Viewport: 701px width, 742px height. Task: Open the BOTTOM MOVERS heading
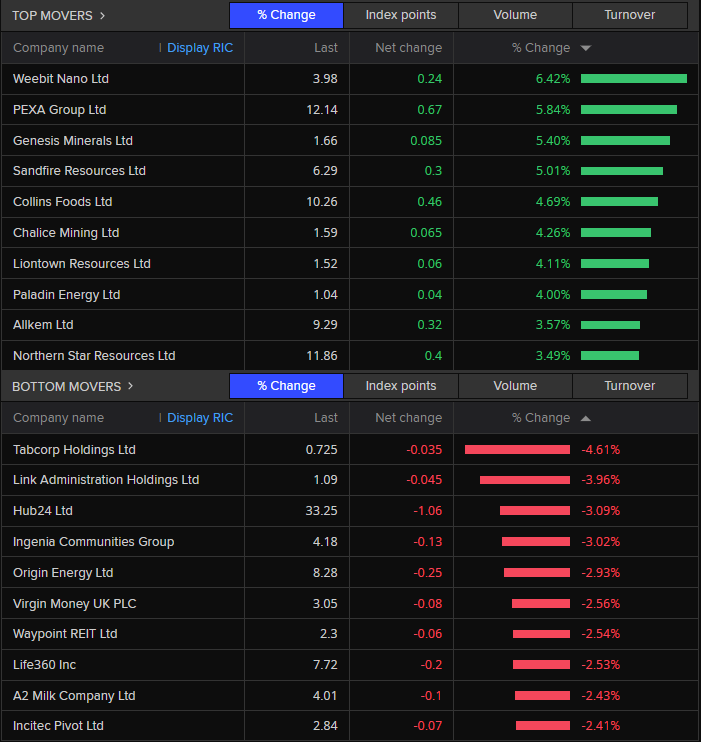click(66, 387)
